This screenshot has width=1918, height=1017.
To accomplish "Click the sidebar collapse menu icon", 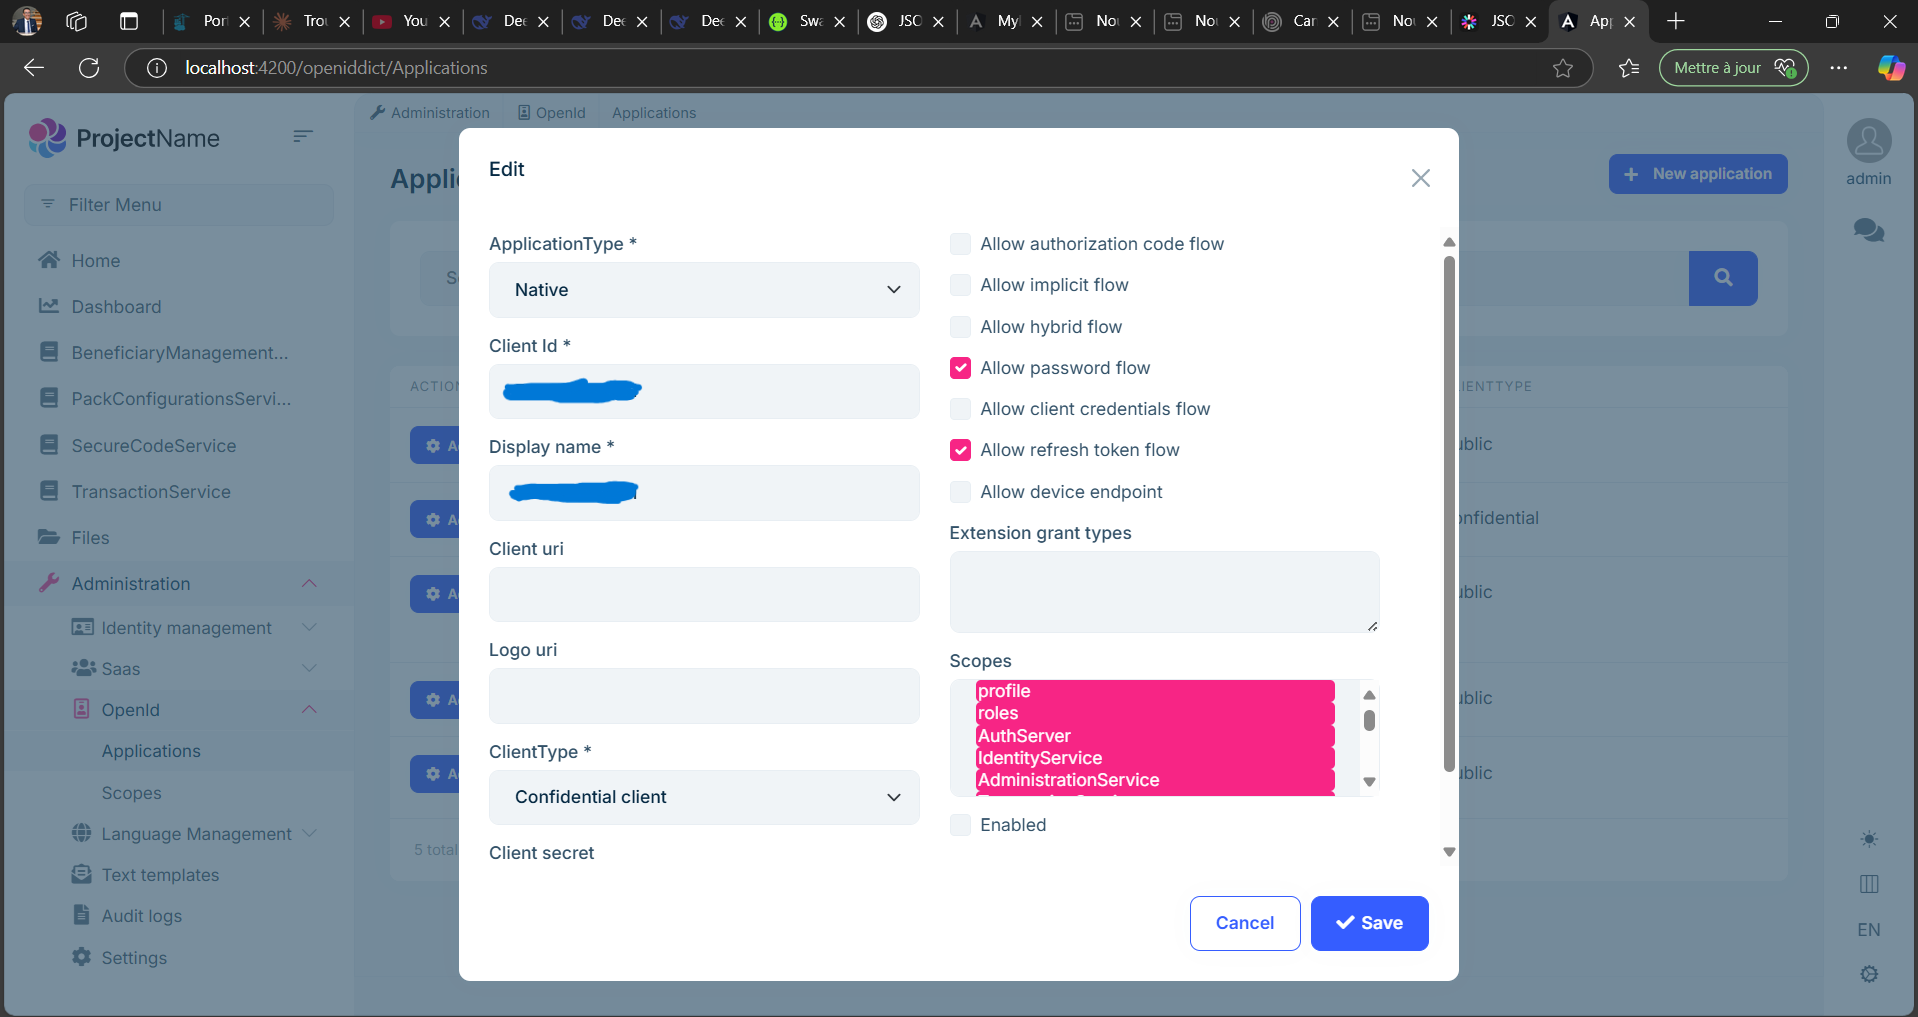I will click(x=303, y=136).
